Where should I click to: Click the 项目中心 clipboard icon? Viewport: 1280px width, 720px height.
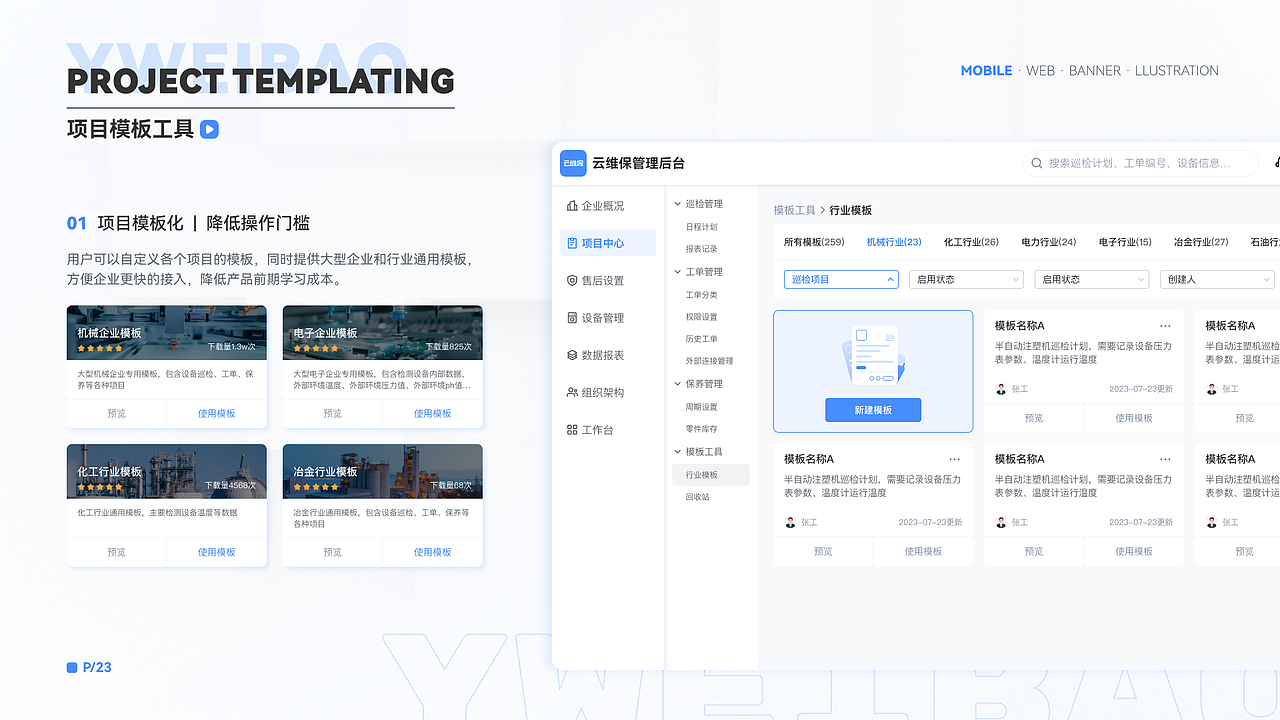click(572, 243)
